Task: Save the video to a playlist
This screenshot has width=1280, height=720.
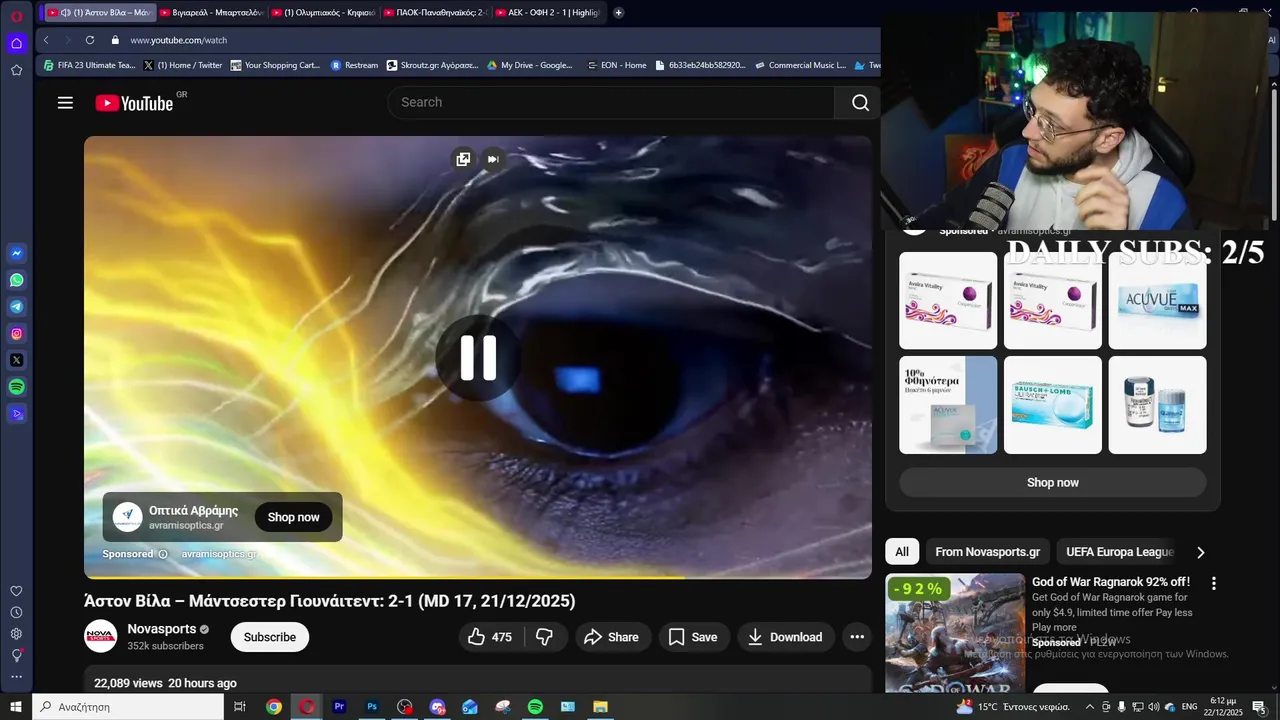Action: coord(693,637)
